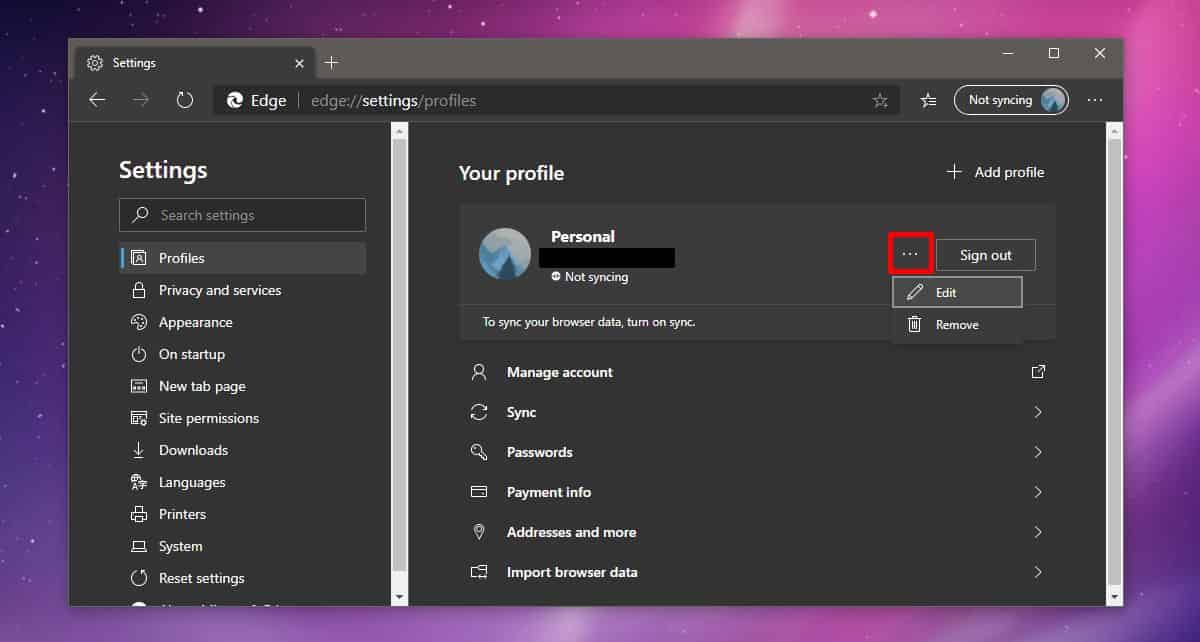
Task: Open the favorites list icon in toolbar
Action: point(928,100)
